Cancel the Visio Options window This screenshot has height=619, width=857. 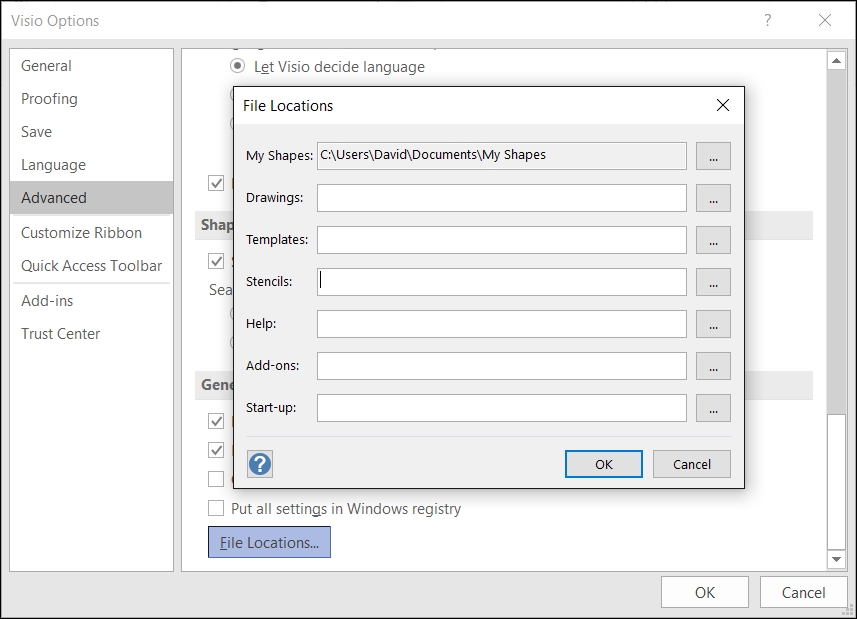tap(803, 592)
